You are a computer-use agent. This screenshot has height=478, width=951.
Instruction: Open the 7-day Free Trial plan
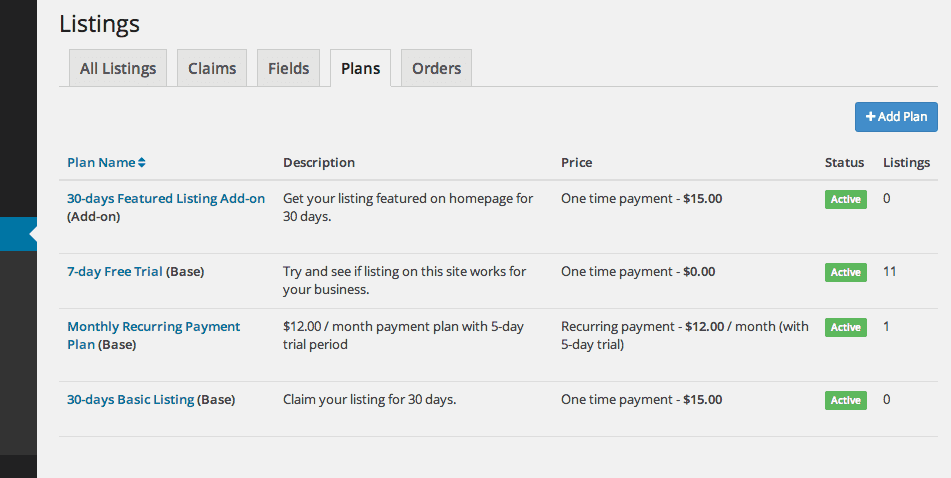click(x=114, y=272)
